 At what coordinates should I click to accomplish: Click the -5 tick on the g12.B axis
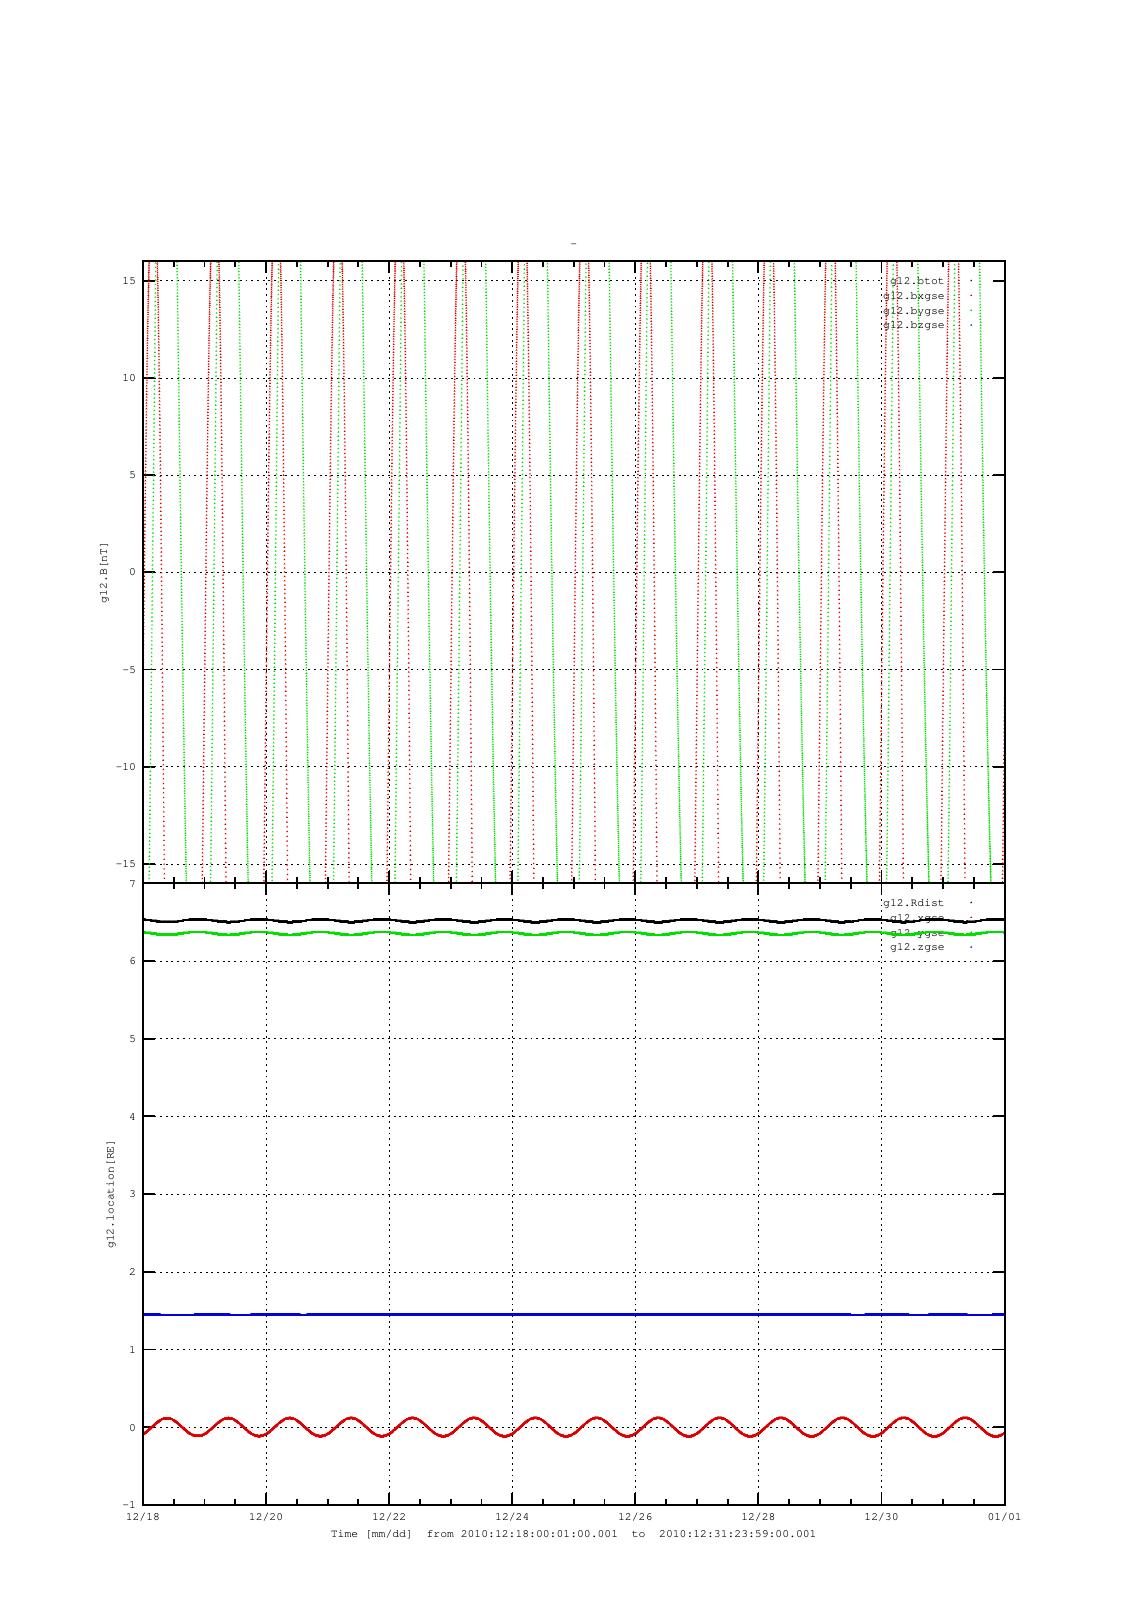129,670
